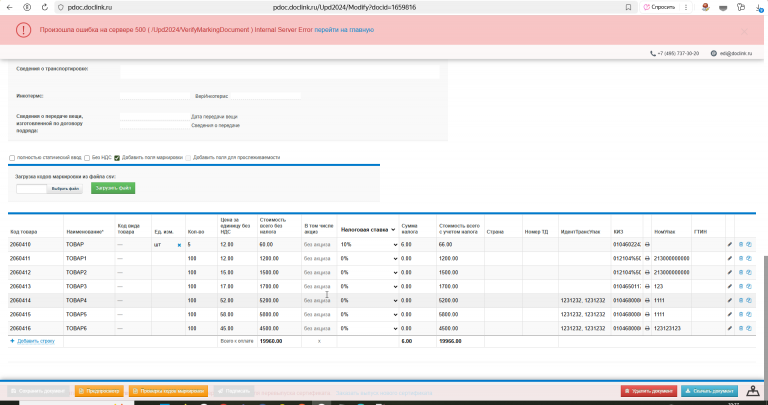Go back with browser back arrow
Viewport: 768px width, 405px height.
coord(9,7)
